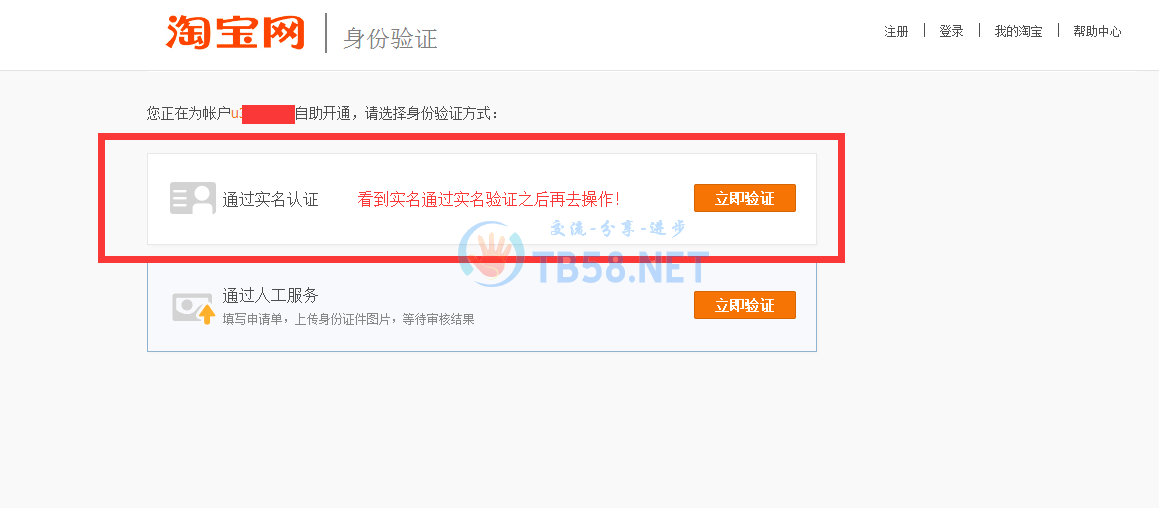Click the TB58.NET hand watermark logo
The width and height of the screenshot is (1159, 508).
click(x=492, y=254)
